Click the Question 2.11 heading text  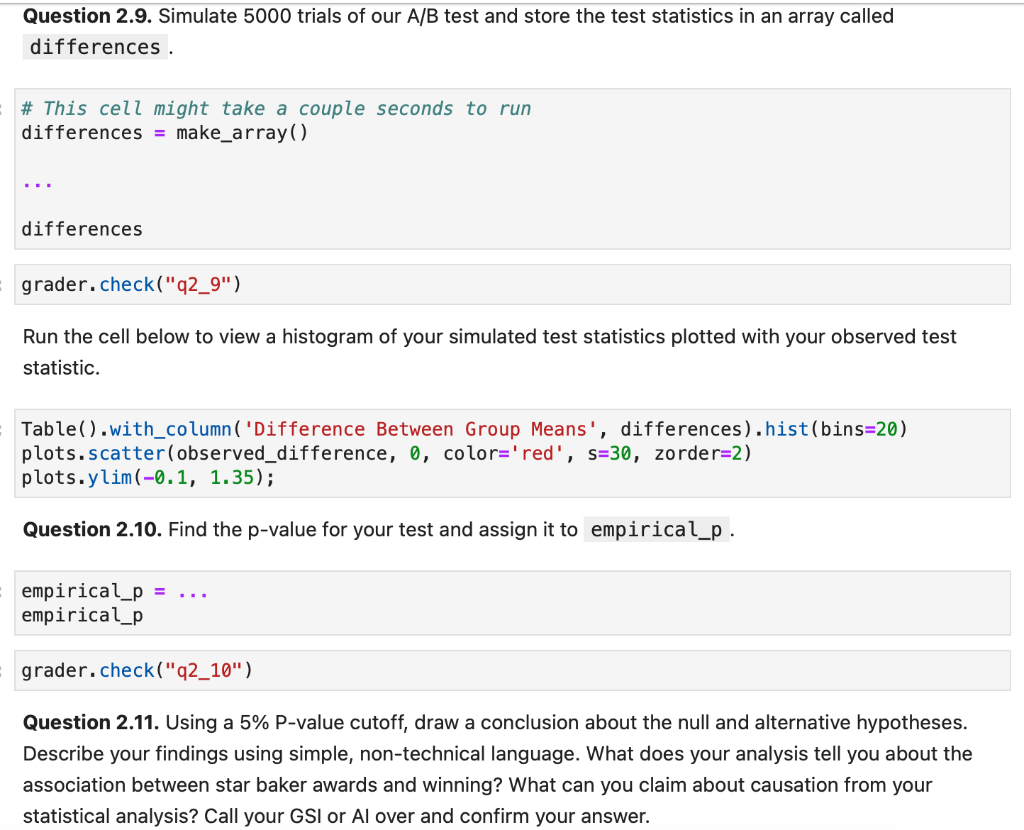[x=91, y=722]
